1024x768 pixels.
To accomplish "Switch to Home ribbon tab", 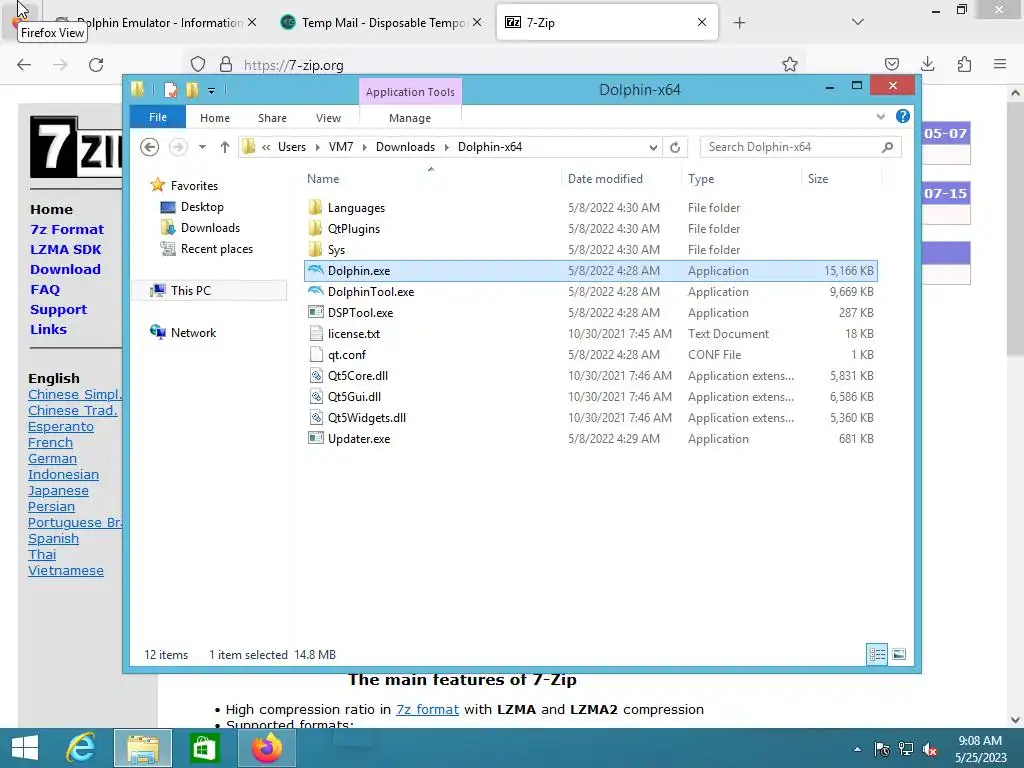I will (x=215, y=118).
